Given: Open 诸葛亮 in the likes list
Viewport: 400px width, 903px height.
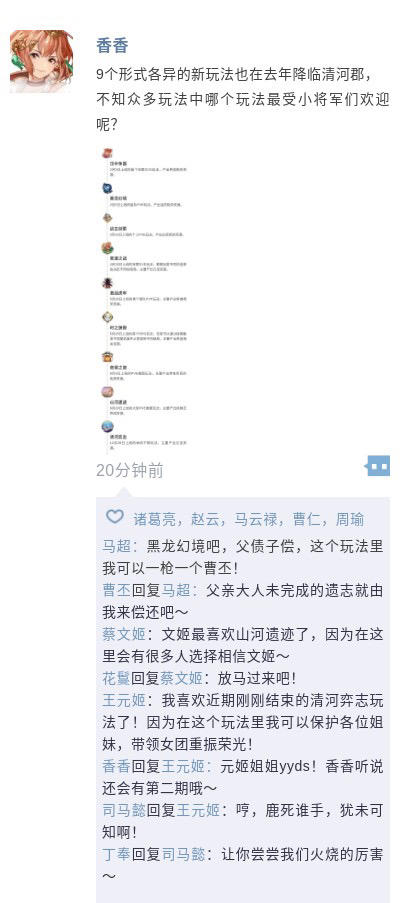Looking at the screenshot, I should tap(154, 519).
